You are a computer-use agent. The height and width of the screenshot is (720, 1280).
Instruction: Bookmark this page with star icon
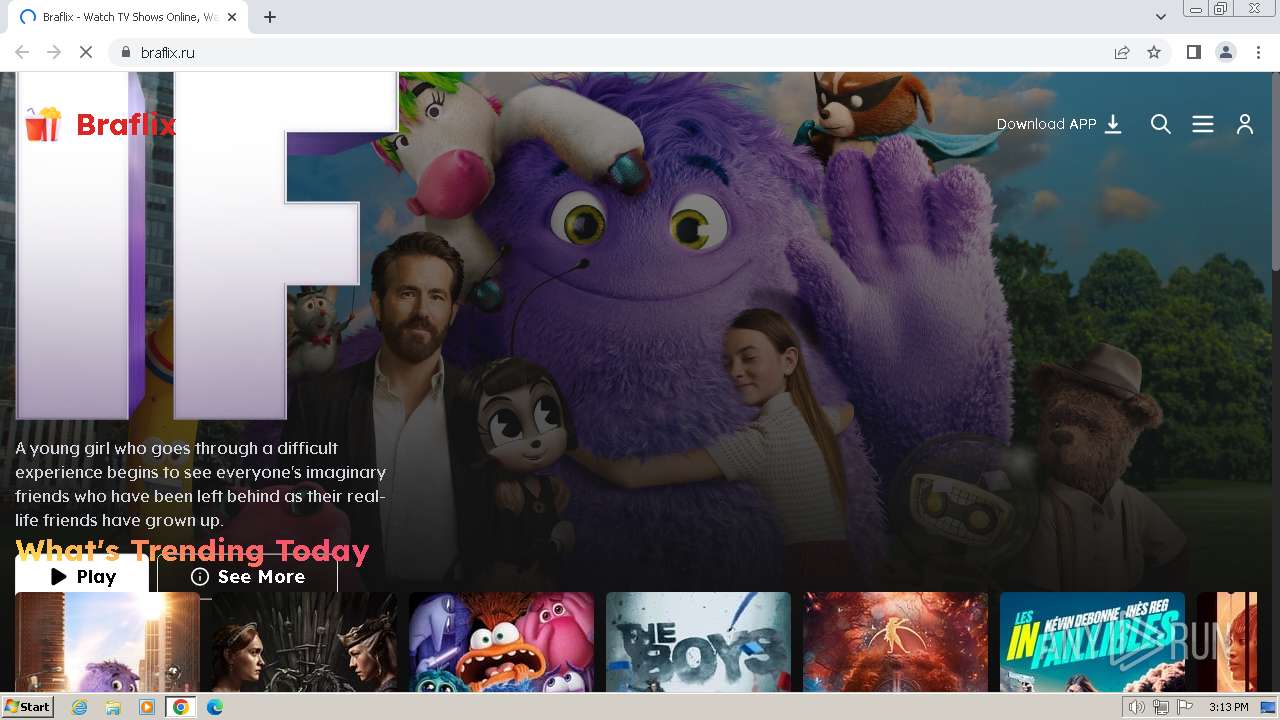coord(1154,52)
